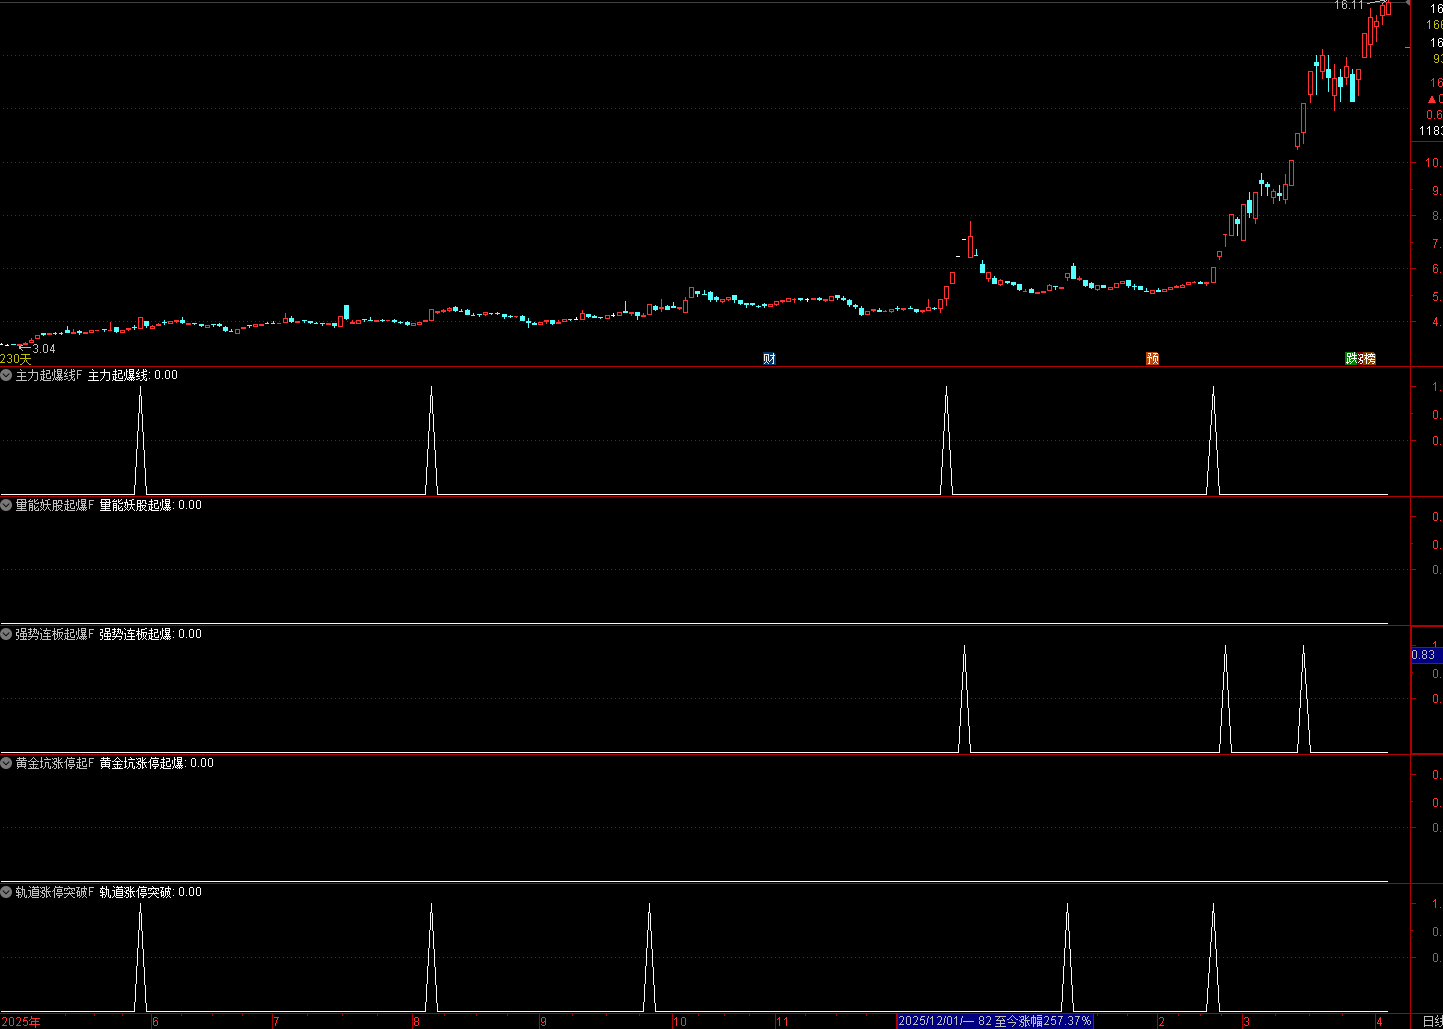1443x1029 pixels.
Task: Click the blue 2025/12/01 date range label
Action: (995, 1021)
